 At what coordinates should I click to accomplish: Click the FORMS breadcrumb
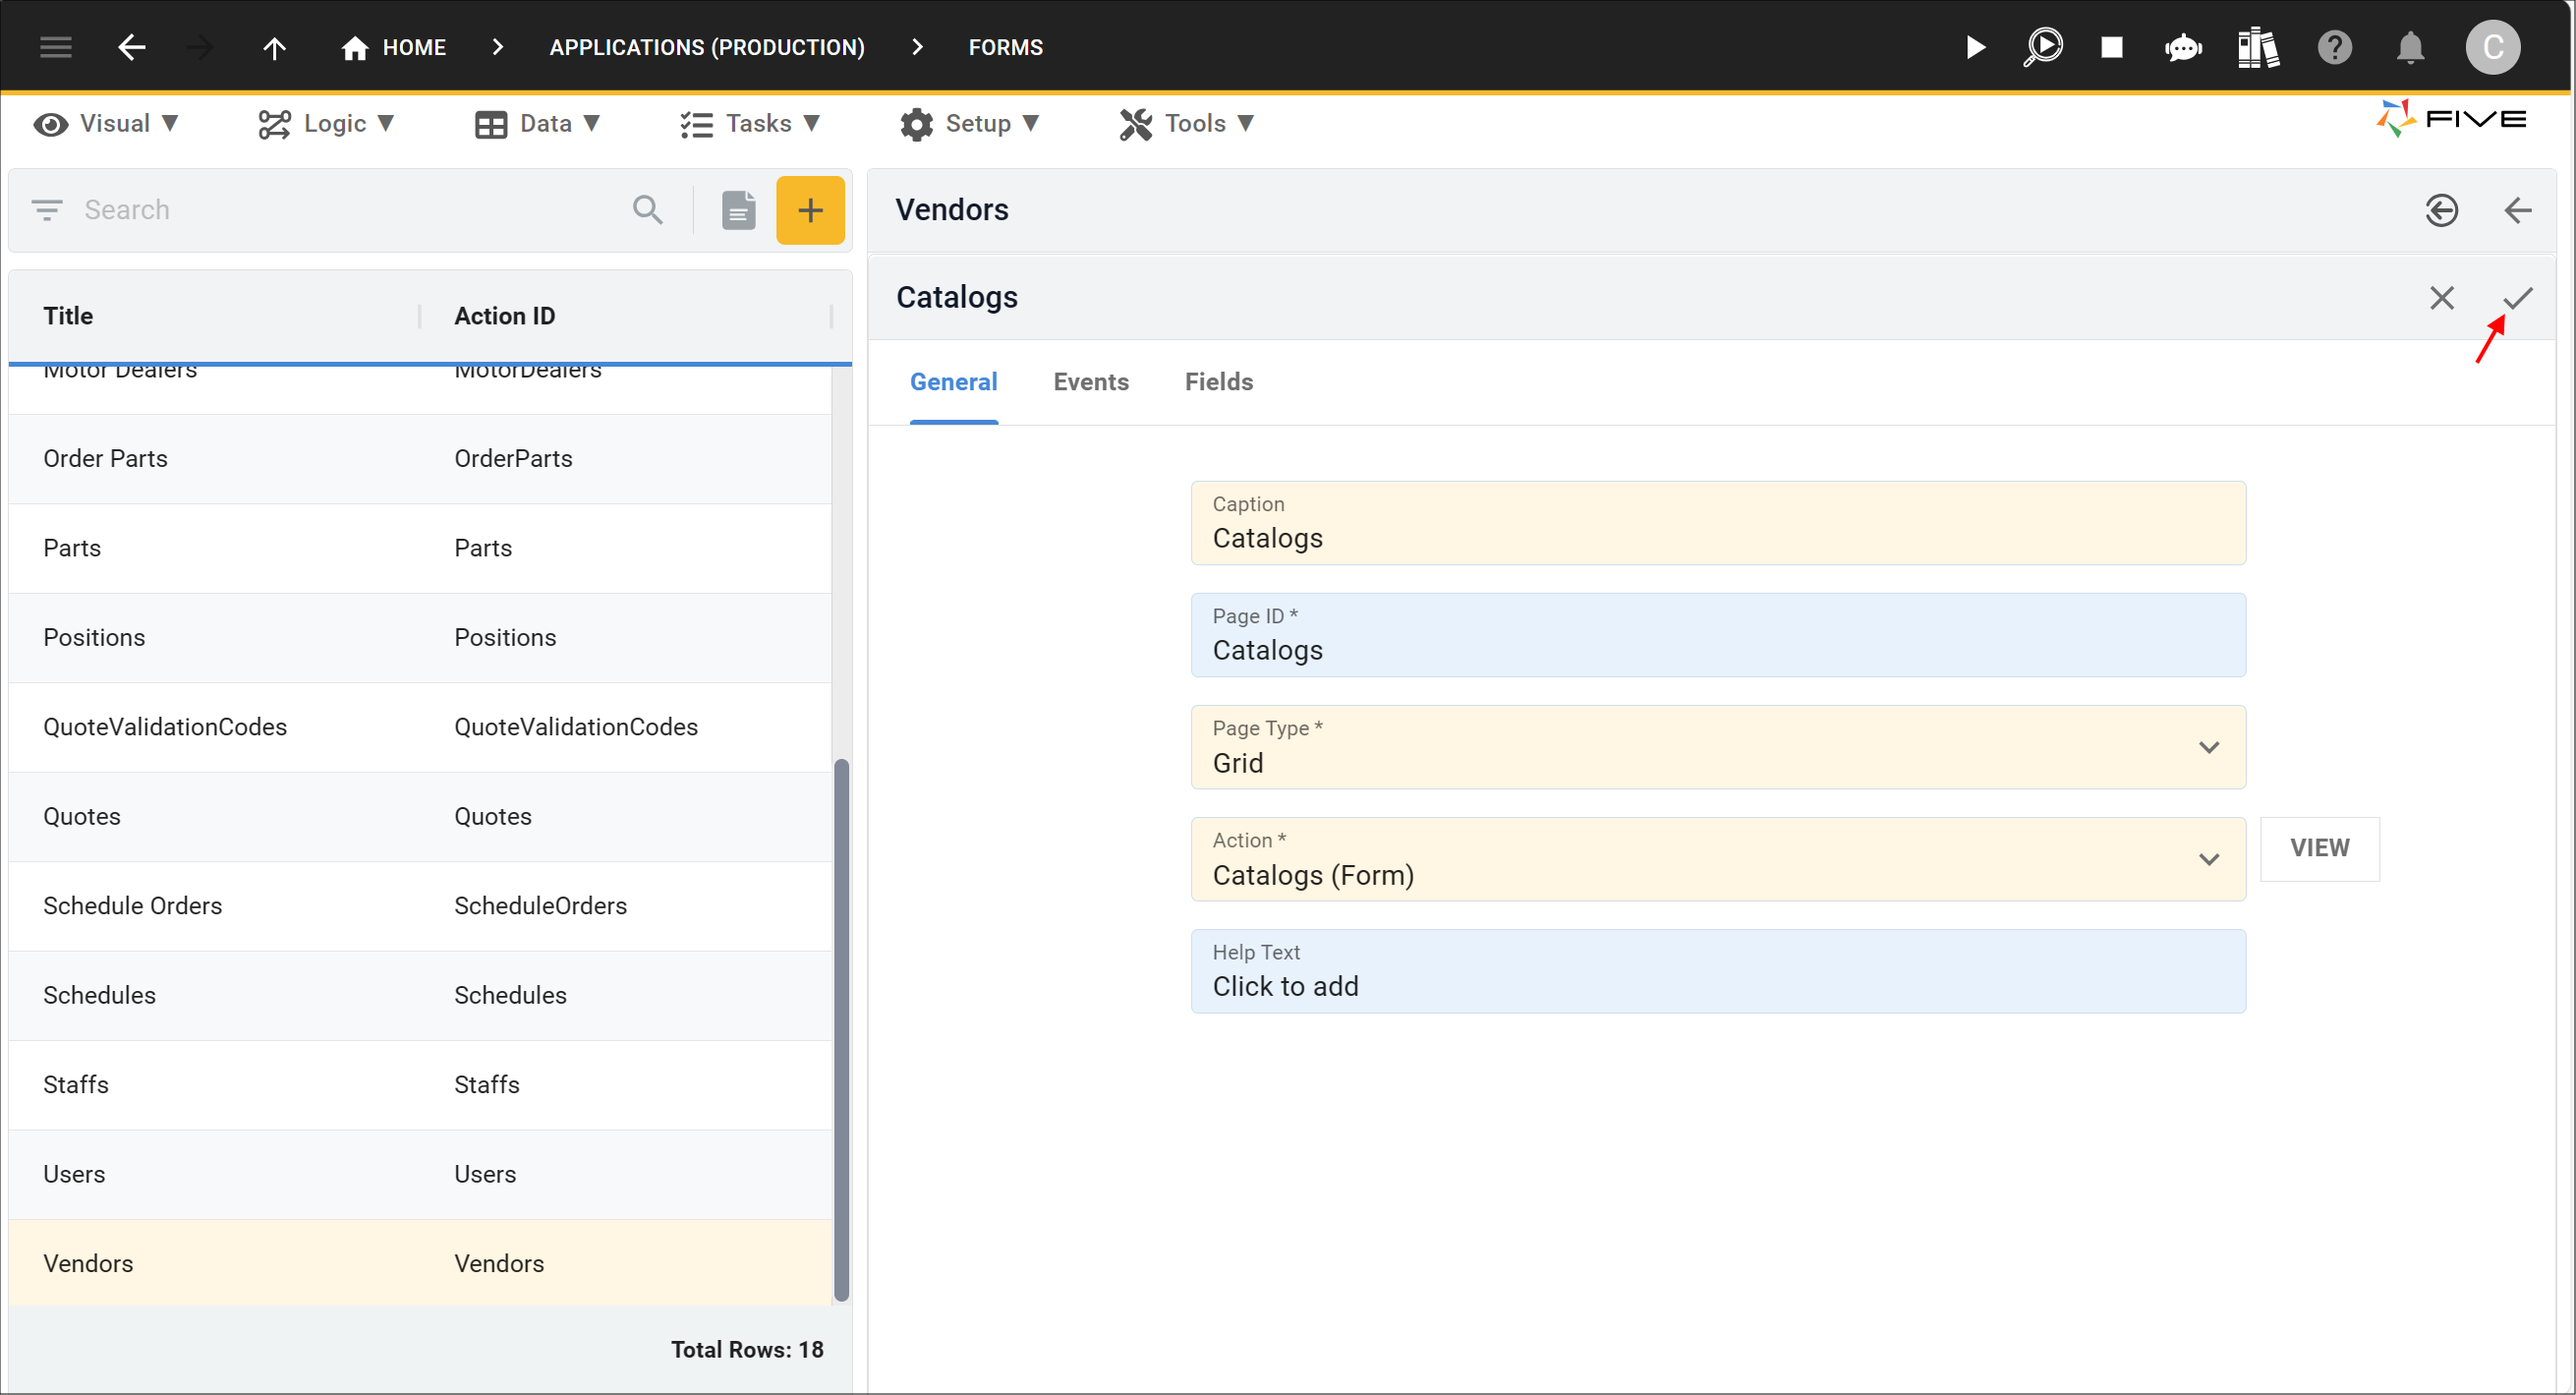(x=1005, y=47)
